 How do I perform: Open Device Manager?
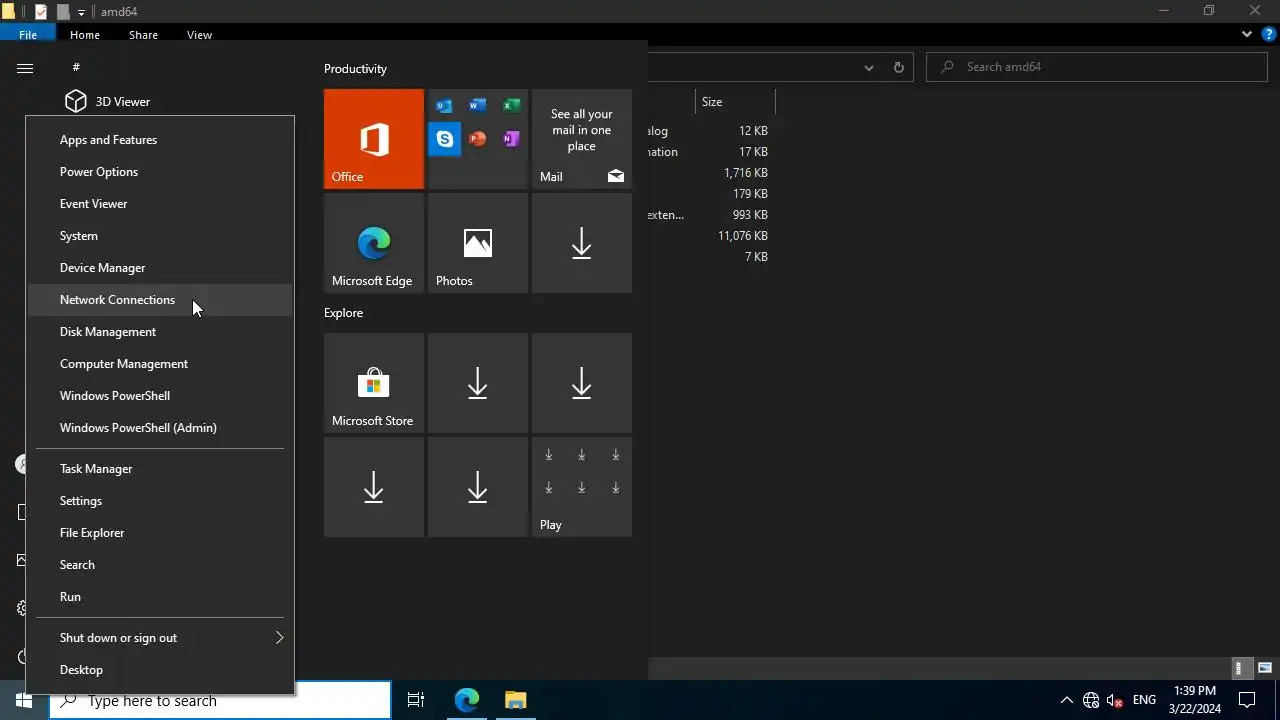160,268
